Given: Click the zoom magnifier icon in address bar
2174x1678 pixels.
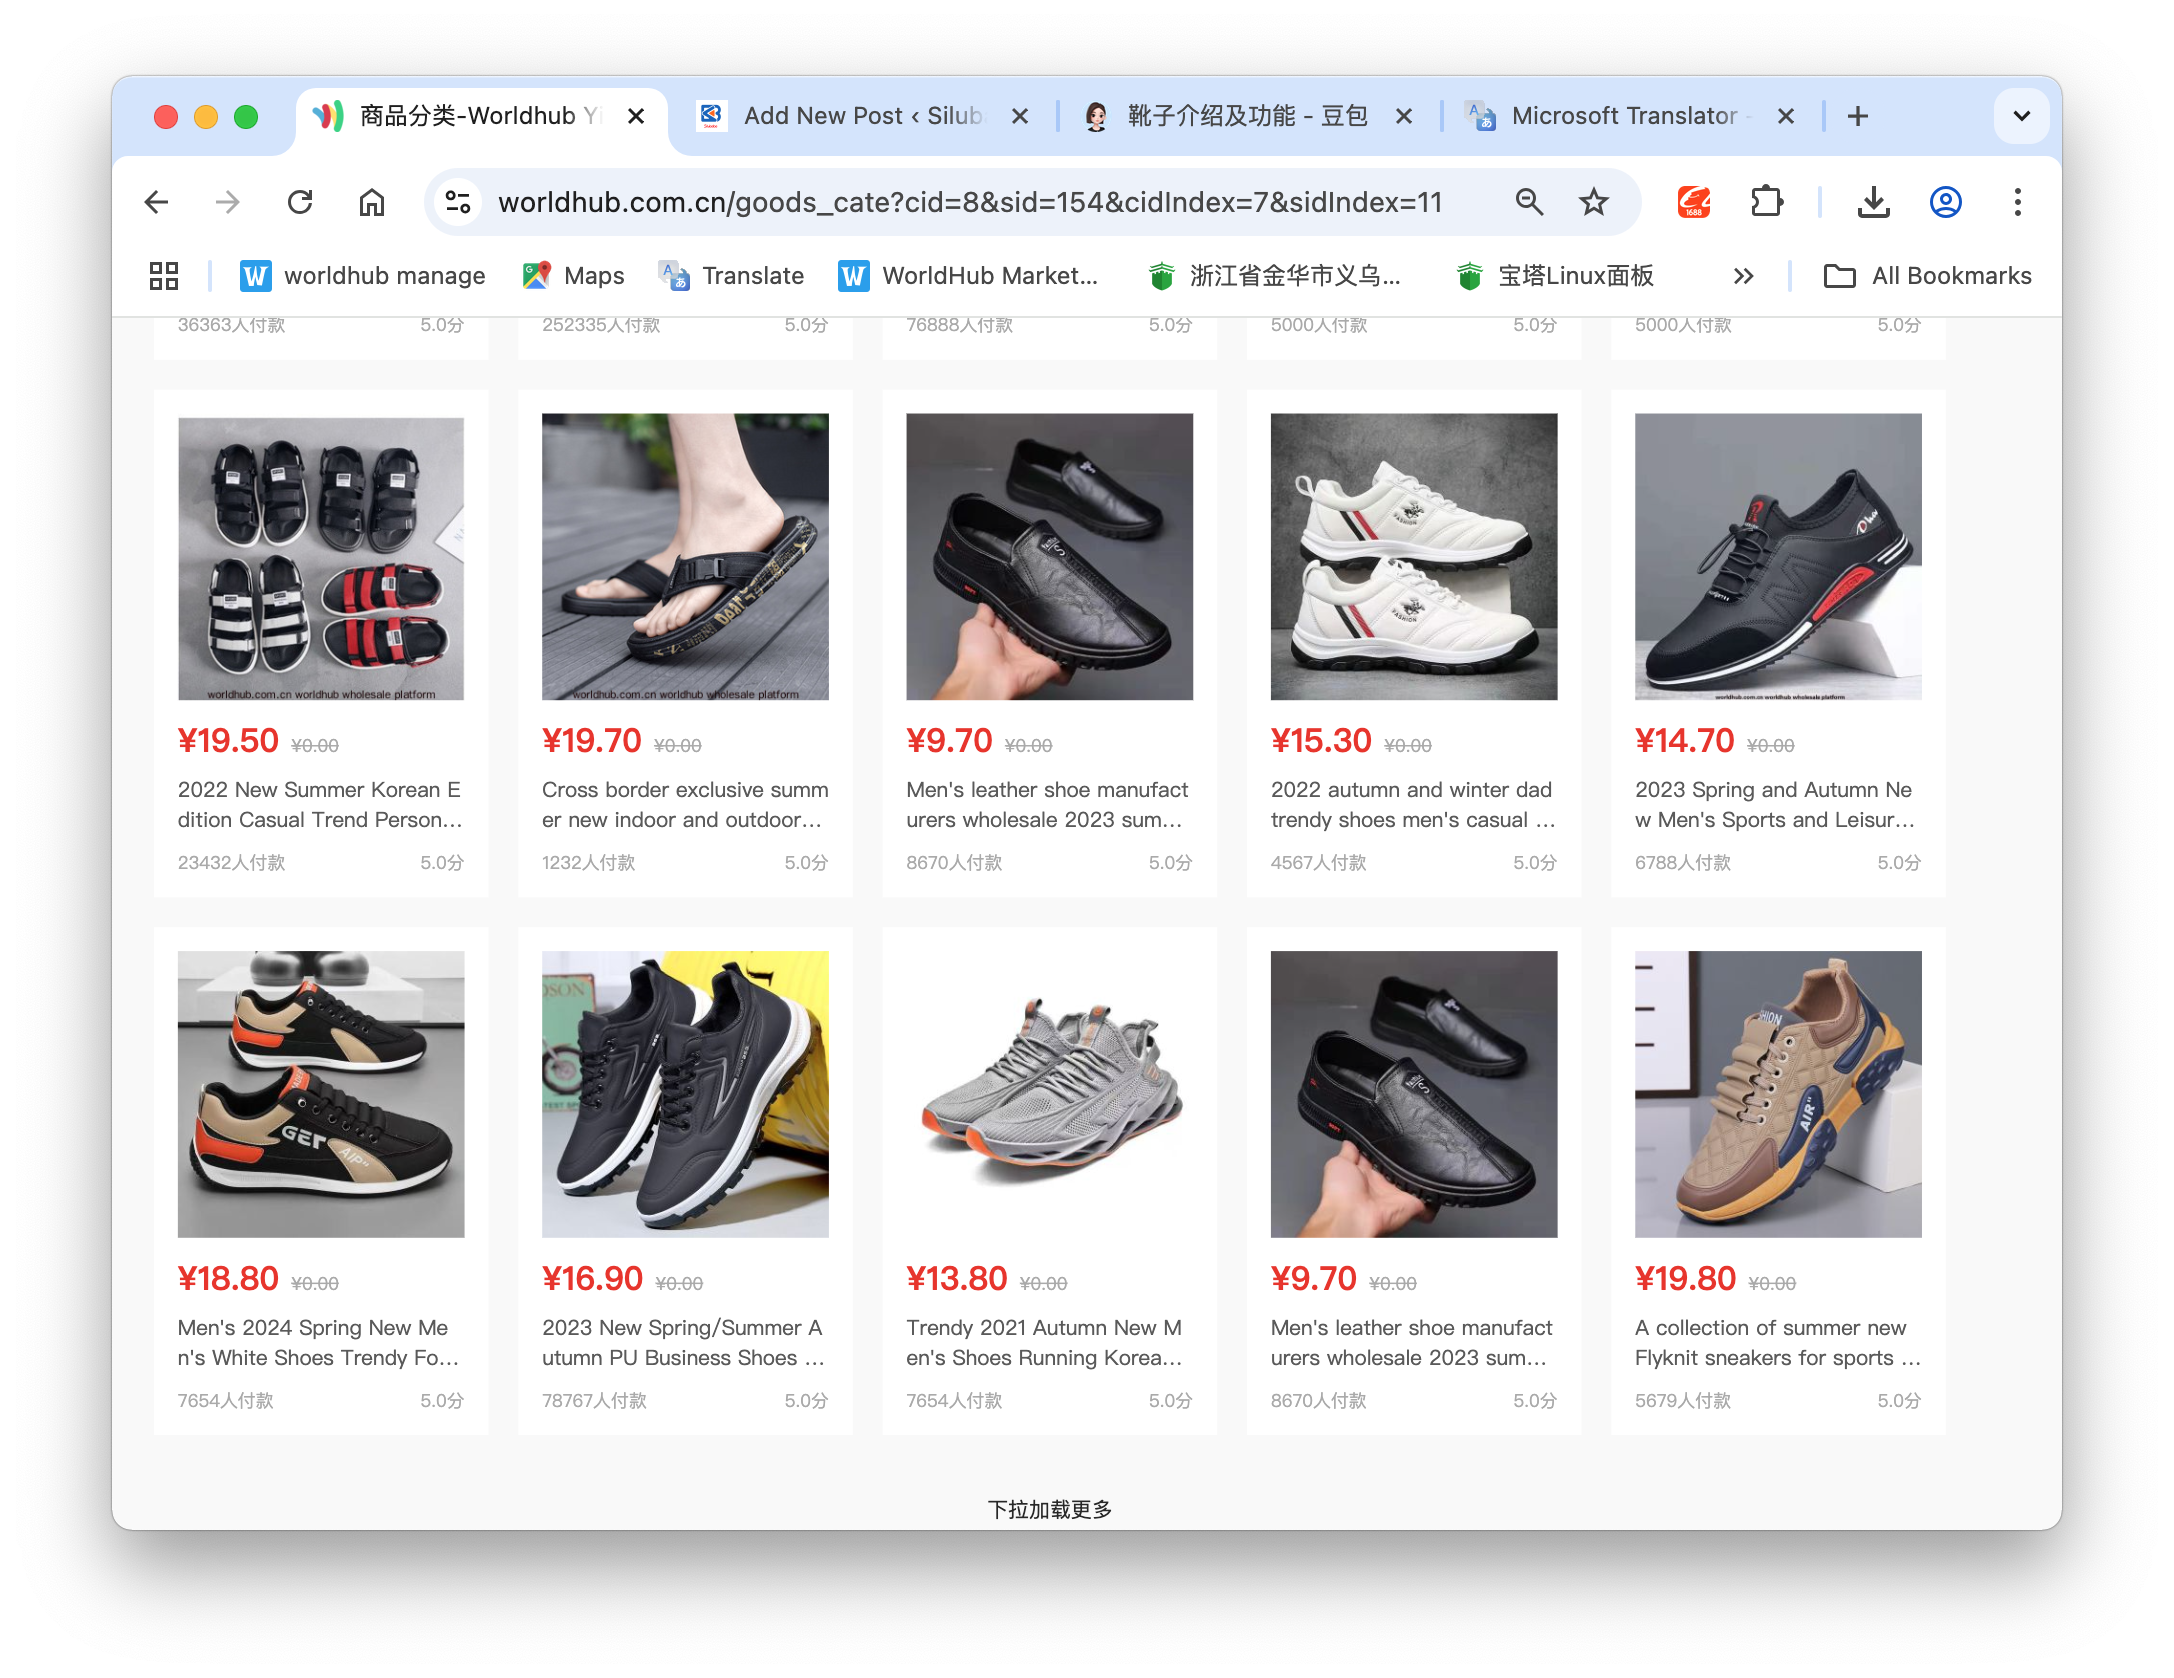Looking at the screenshot, I should click(1529, 203).
